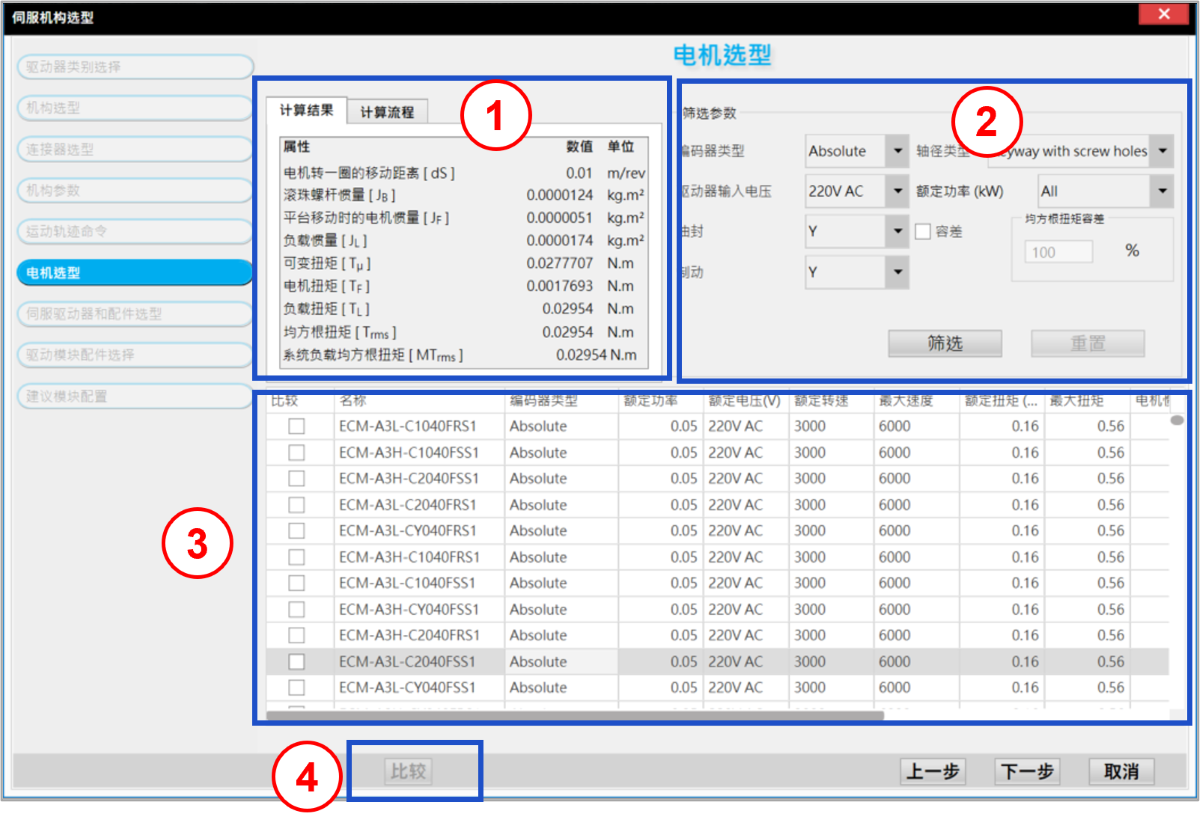Go back with the 上一步 button
The image size is (1200, 826).
coord(933,771)
